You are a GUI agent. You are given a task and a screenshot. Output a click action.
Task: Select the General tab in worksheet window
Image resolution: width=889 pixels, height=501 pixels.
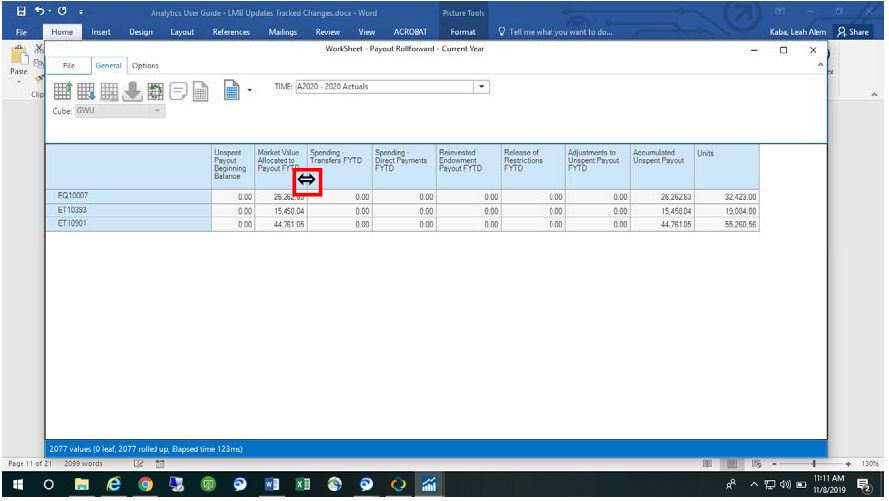tap(108, 66)
